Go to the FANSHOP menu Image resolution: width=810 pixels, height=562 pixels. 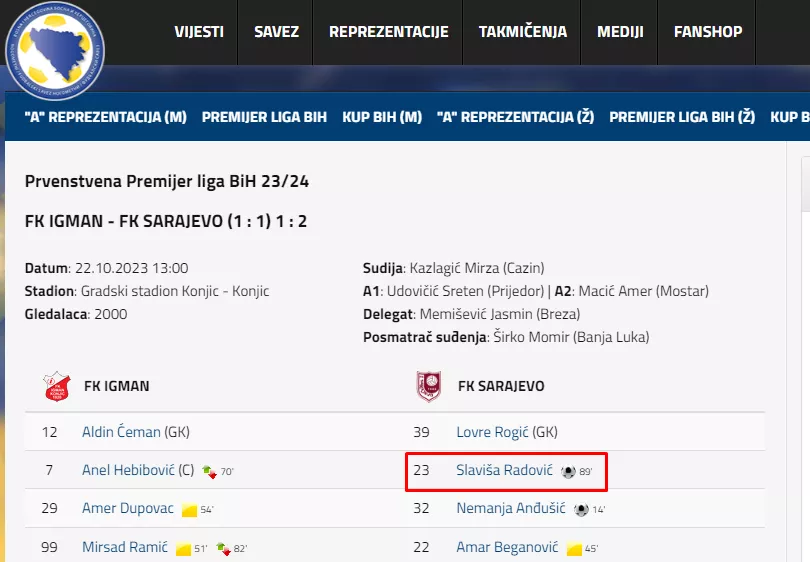[x=708, y=32]
